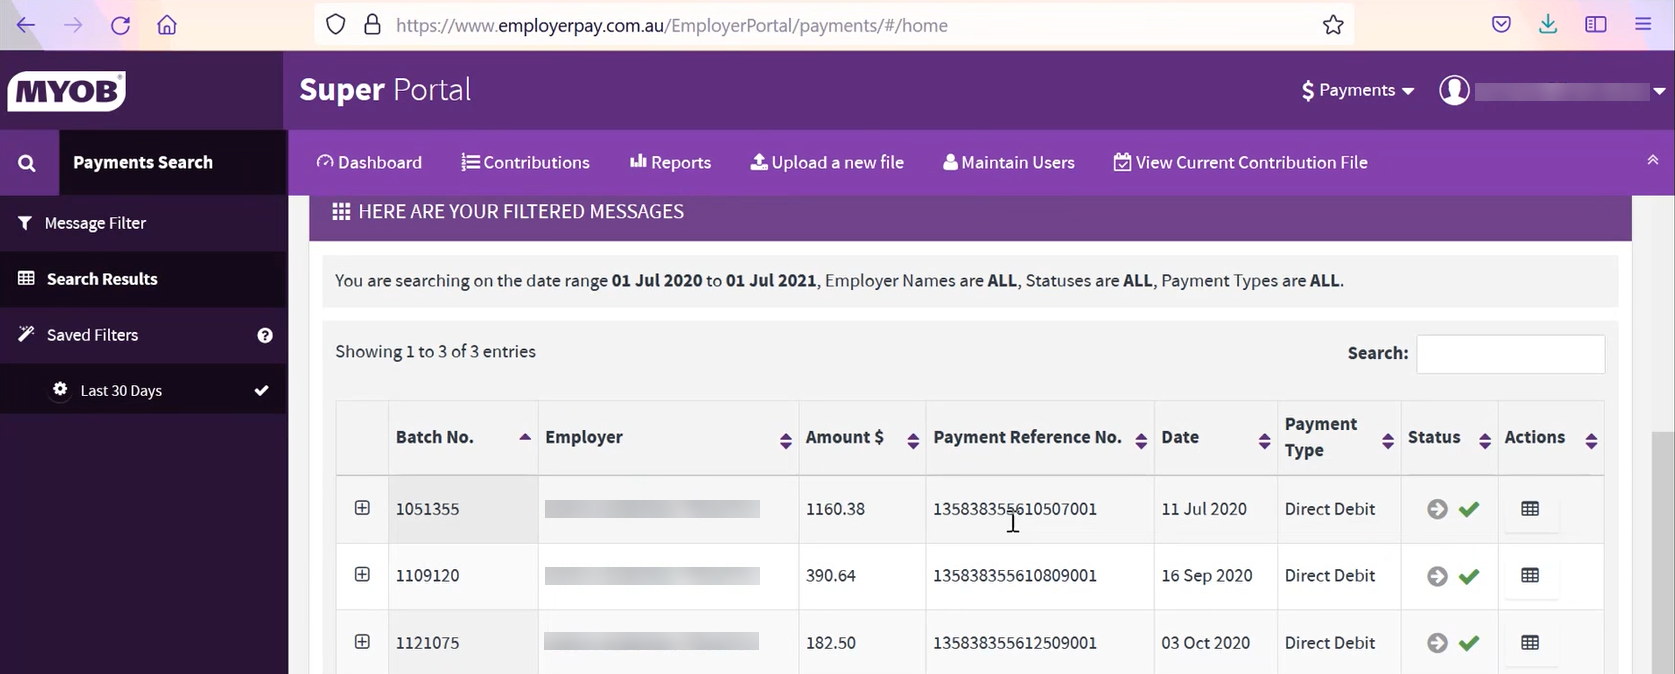Image resolution: width=1675 pixels, height=674 pixels.
Task: Expand row for batch 1109120
Action: 362,575
